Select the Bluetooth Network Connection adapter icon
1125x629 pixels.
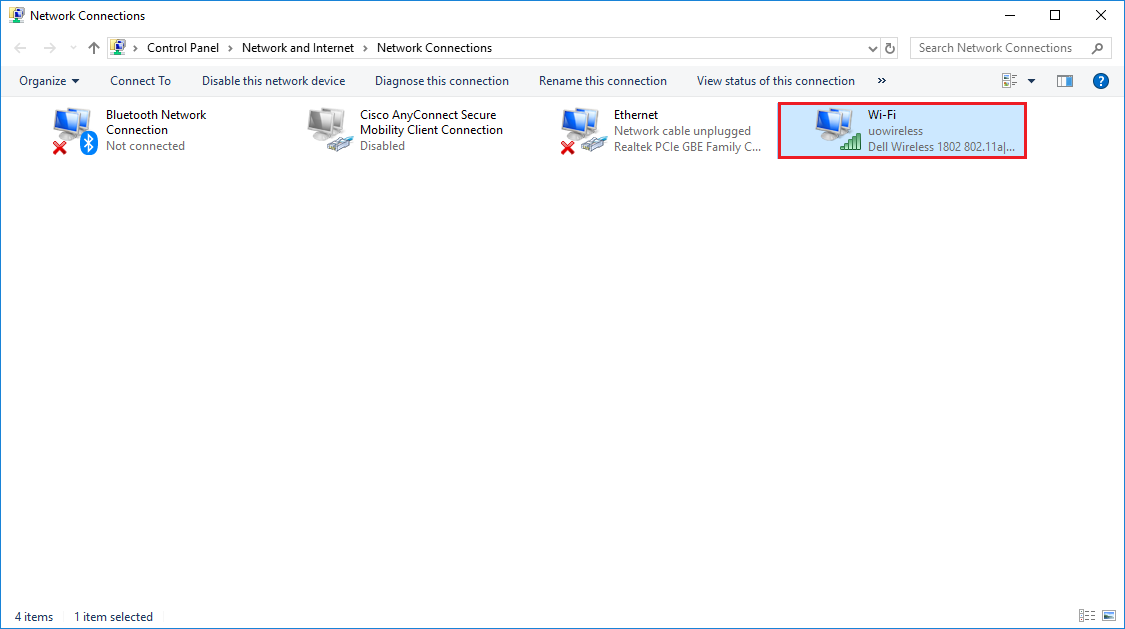75,131
